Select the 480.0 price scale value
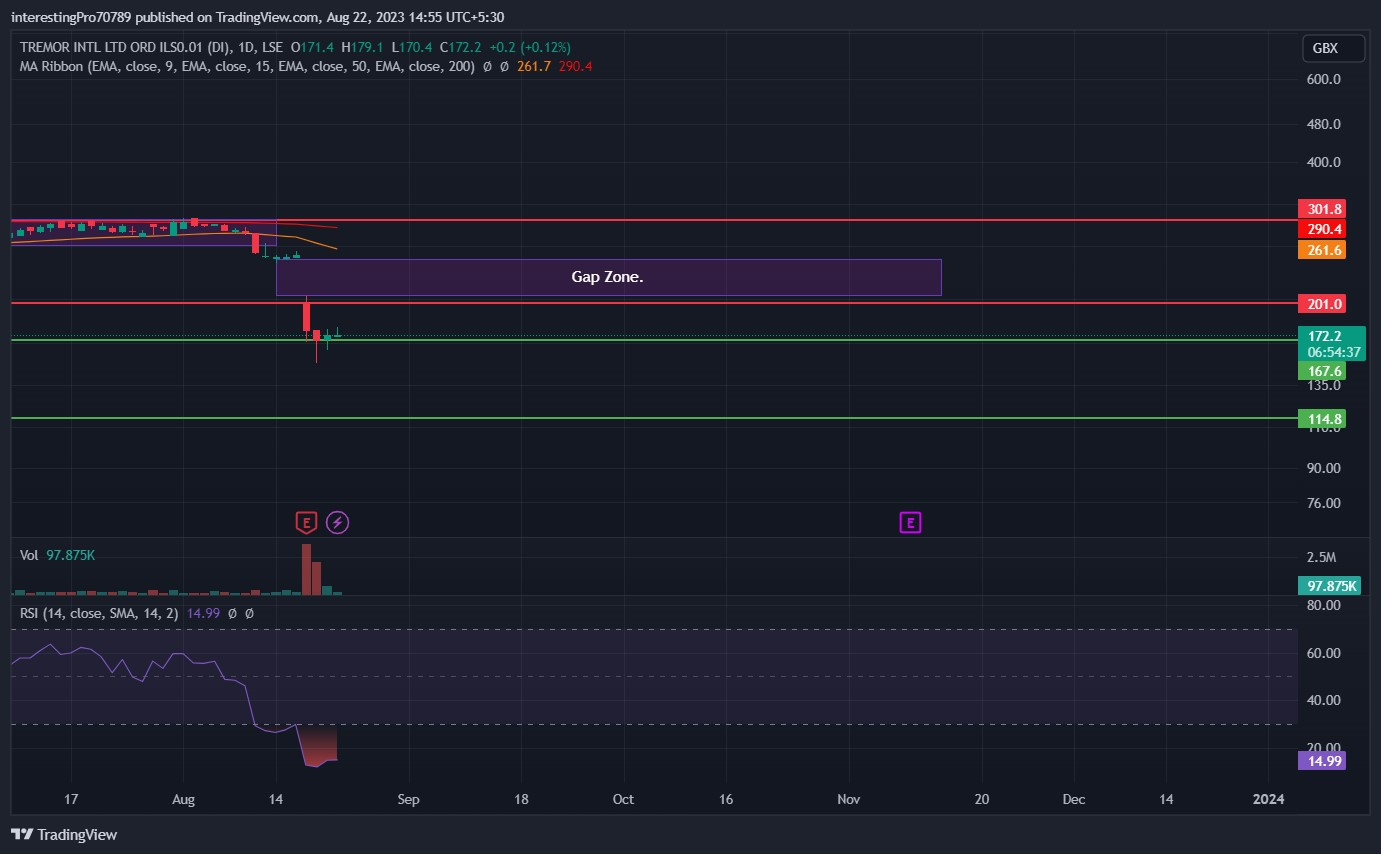The height and width of the screenshot is (854, 1381). click(1324, 124)
